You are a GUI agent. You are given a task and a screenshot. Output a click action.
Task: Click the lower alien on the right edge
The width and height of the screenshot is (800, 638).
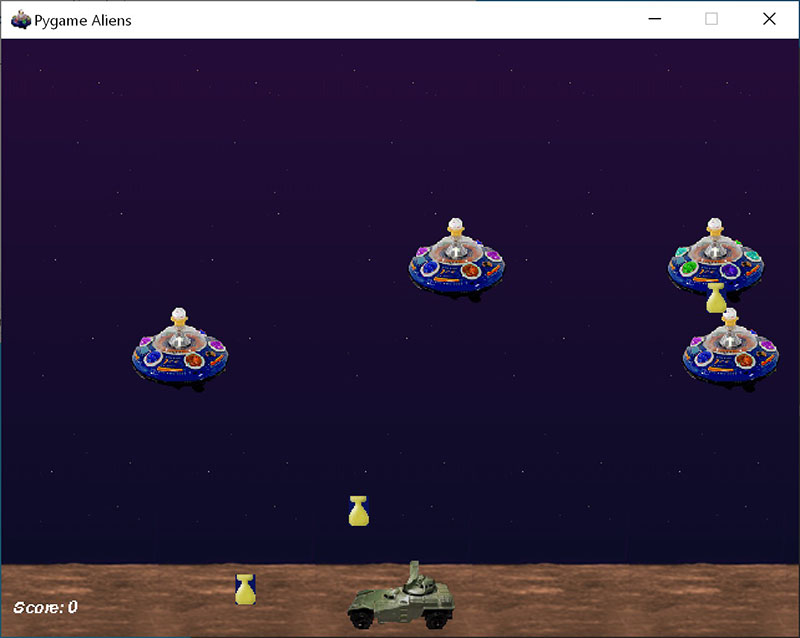point(730,350)
